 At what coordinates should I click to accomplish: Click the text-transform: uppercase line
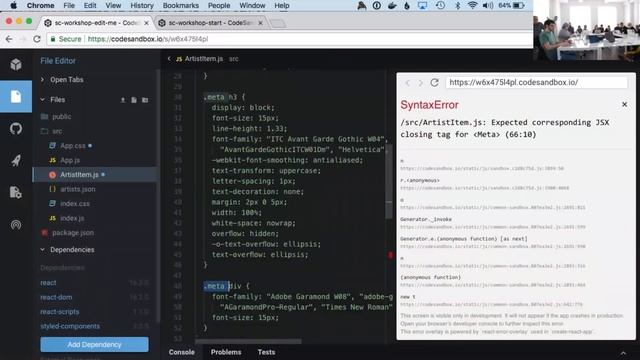point(266,171)
